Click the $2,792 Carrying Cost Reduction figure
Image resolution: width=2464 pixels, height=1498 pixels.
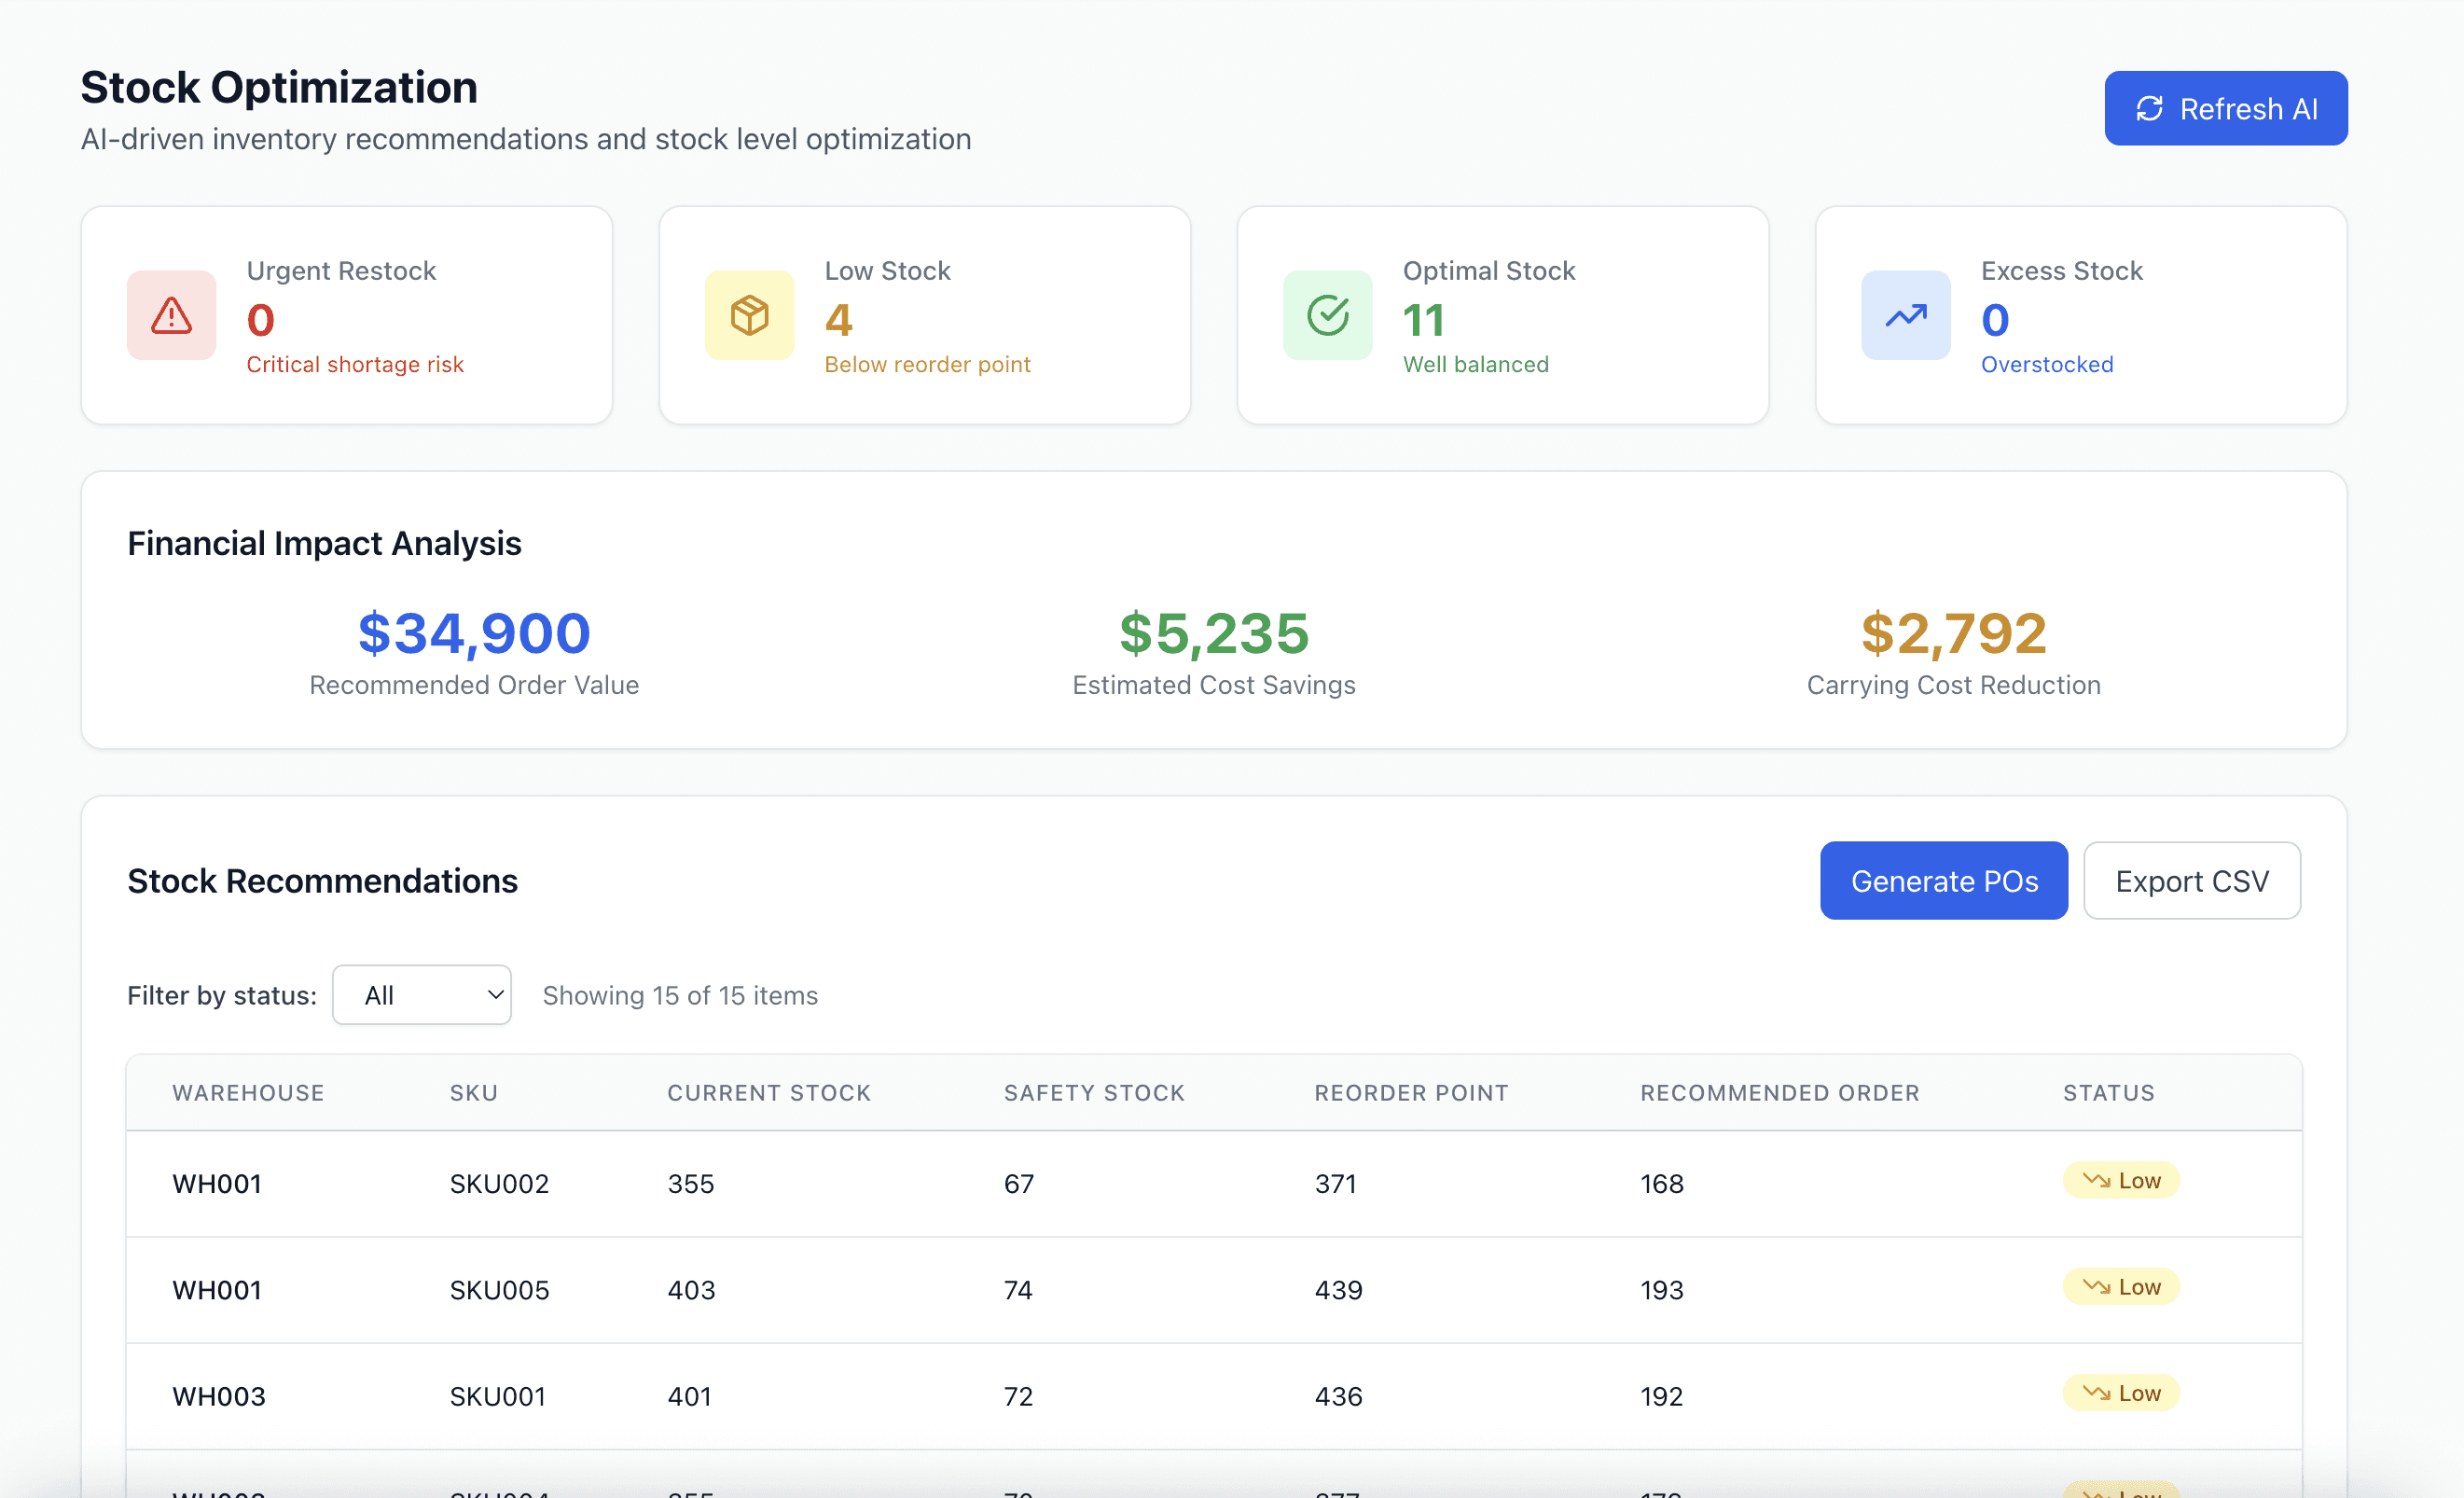pyautogui.click(x=1953, y=634)
